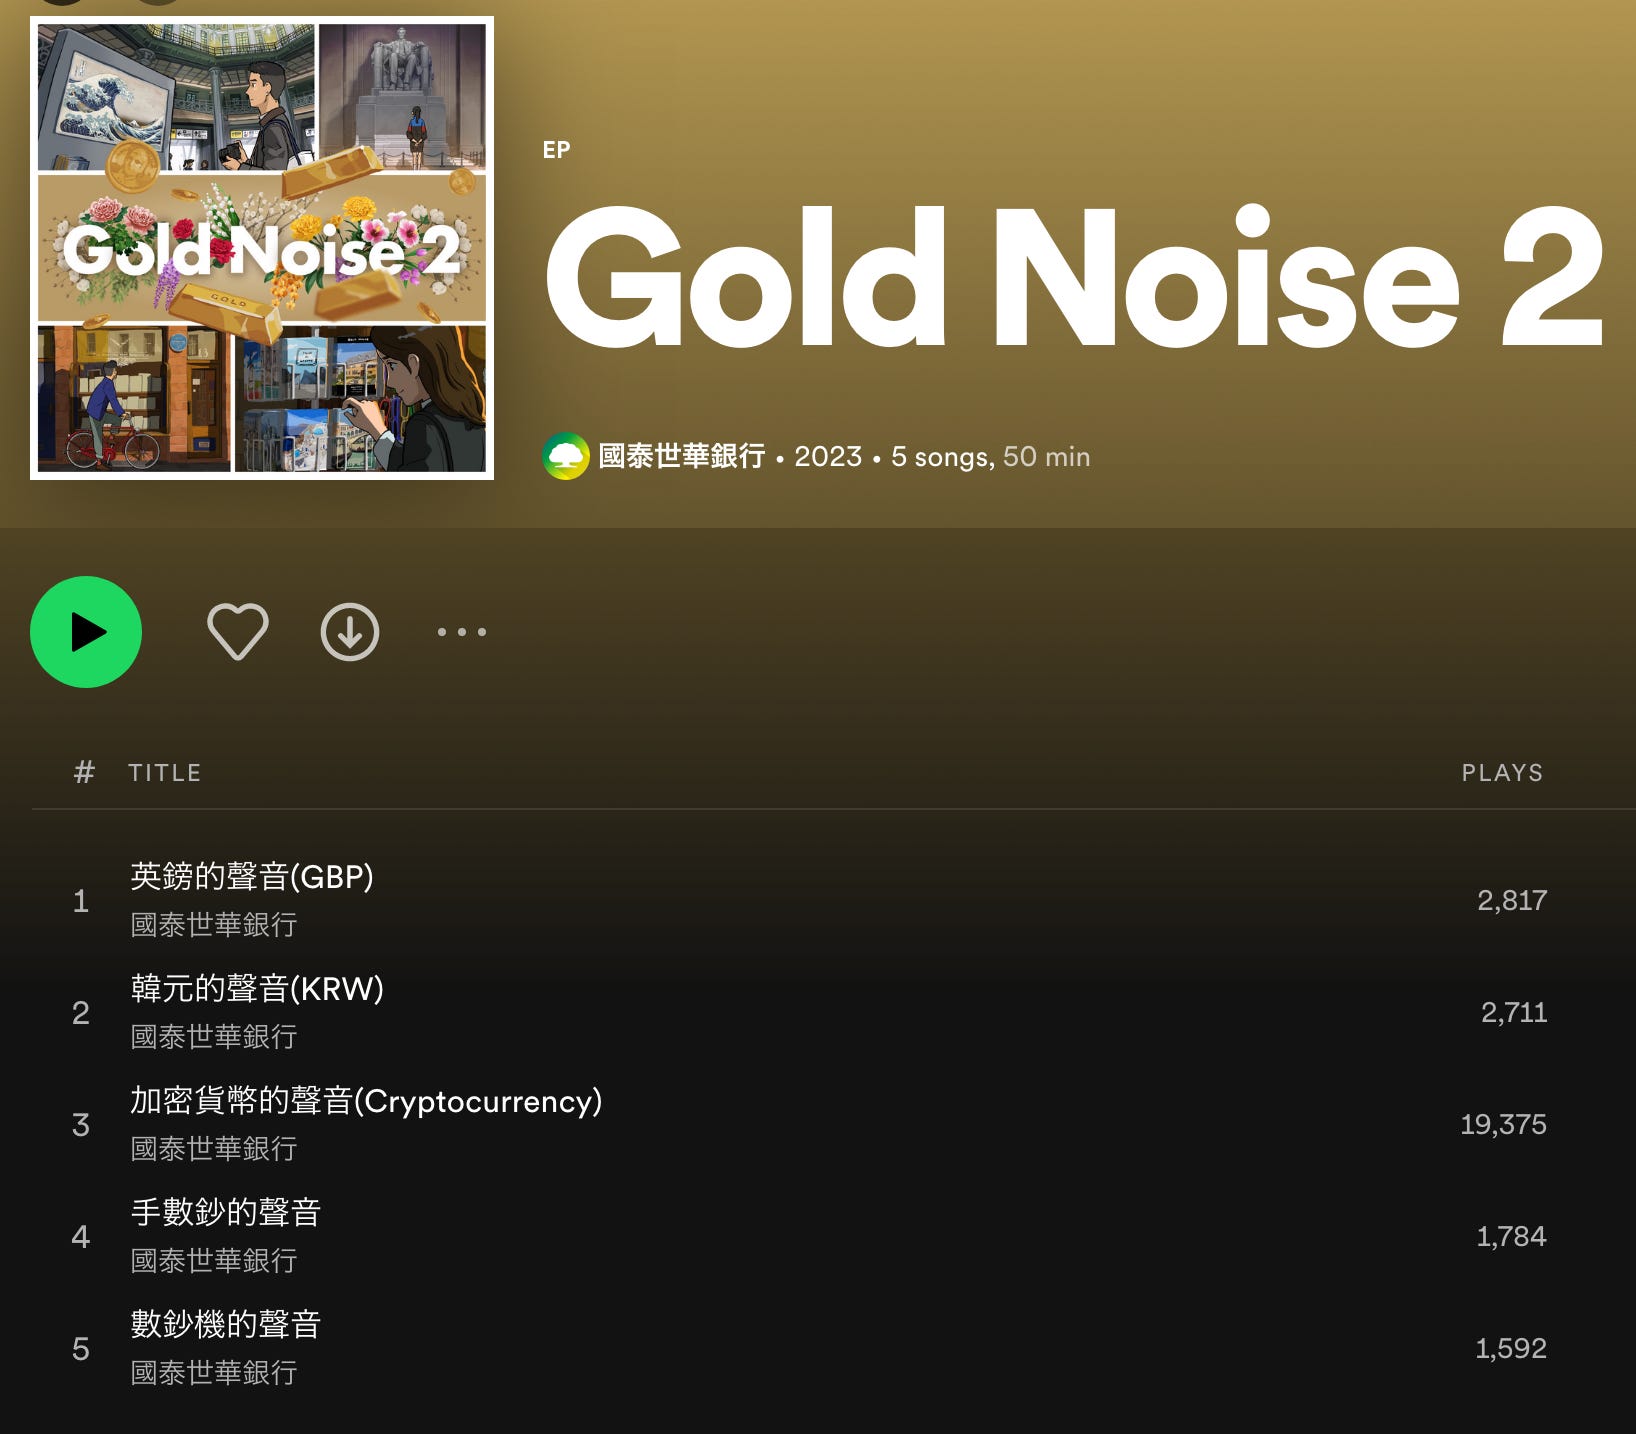Select track 數鈔機的聲音
Screen dimensions: 1636x1434
(x=226, y=1325)
